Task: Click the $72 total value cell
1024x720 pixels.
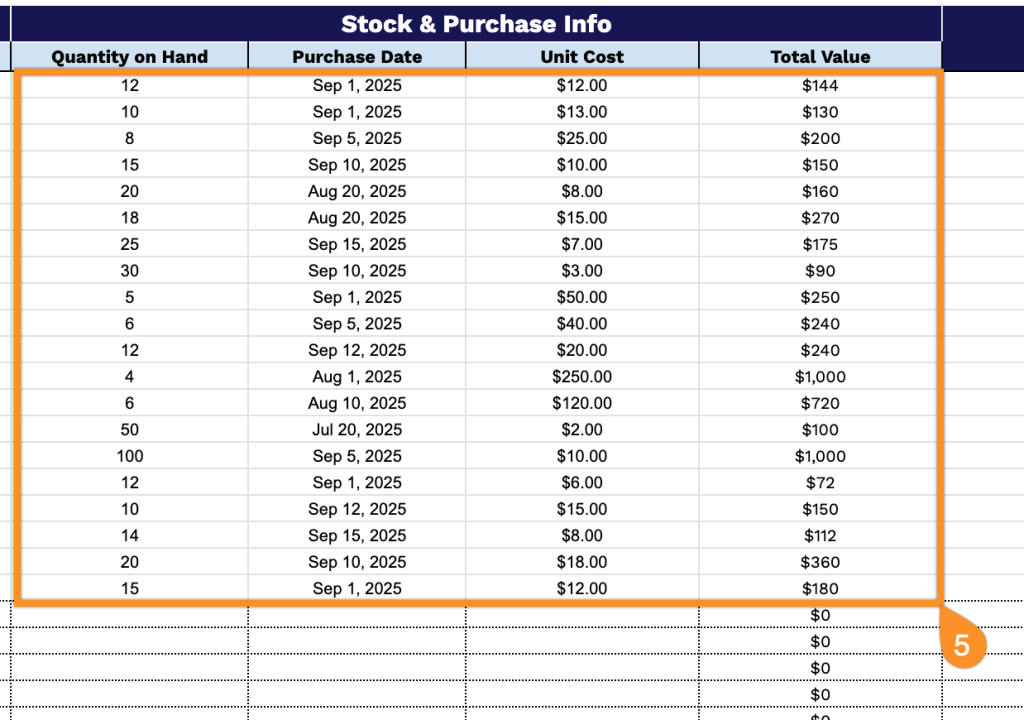Action: (820, 483)
